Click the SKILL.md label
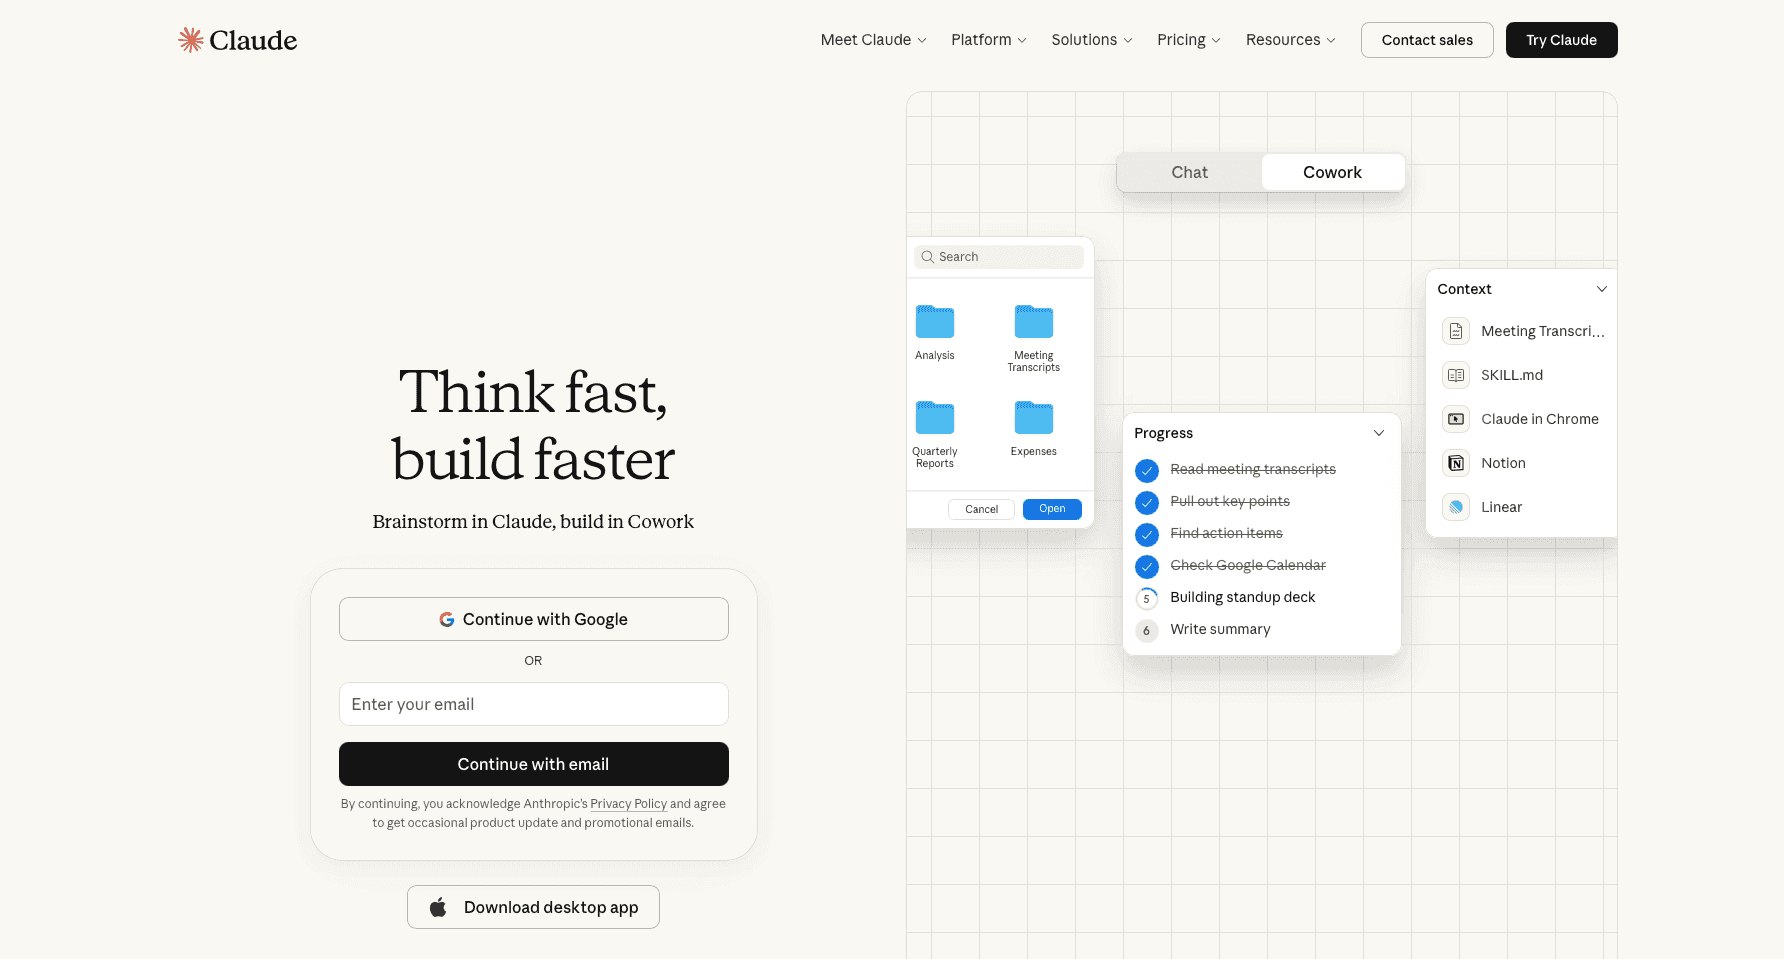Image resolution: width=1784 pixels, height=959 pixels. 1512,375
